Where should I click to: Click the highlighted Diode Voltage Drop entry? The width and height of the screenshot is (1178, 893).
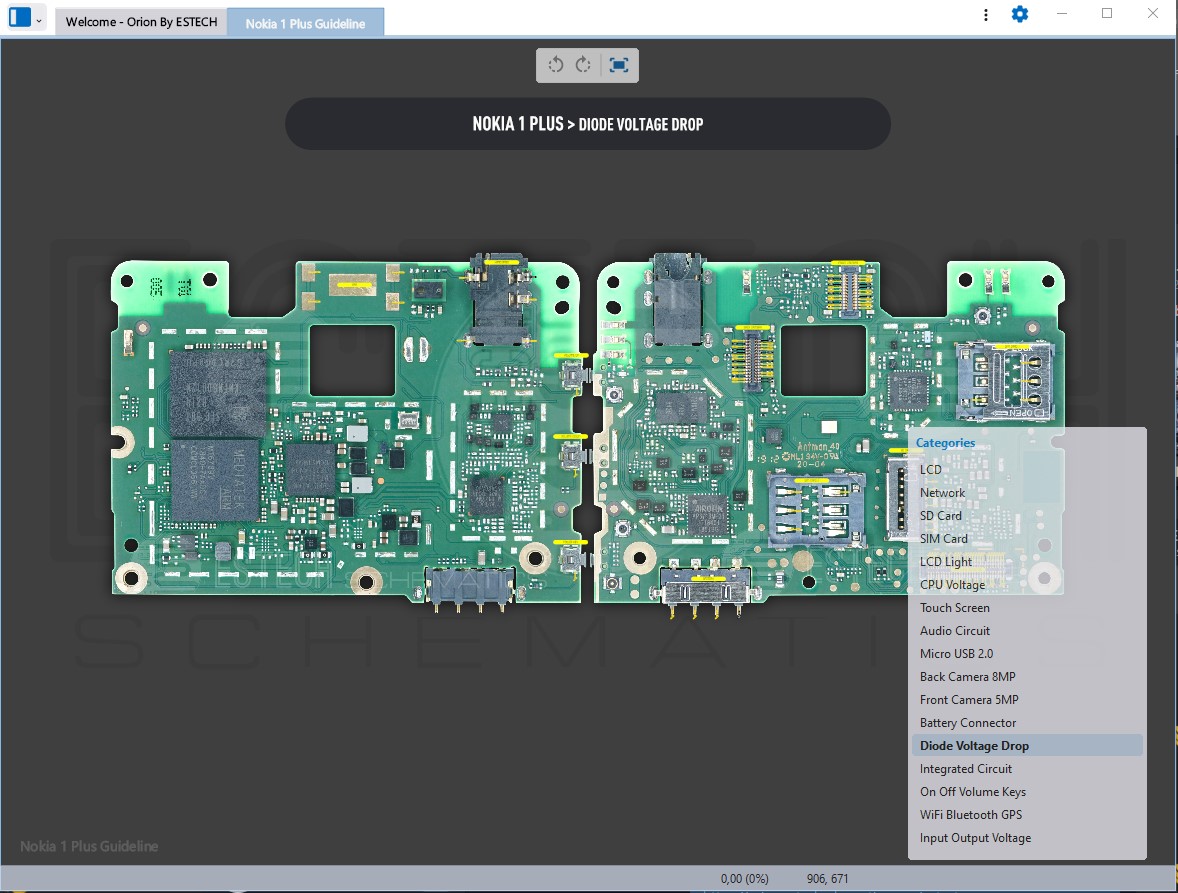974,745
